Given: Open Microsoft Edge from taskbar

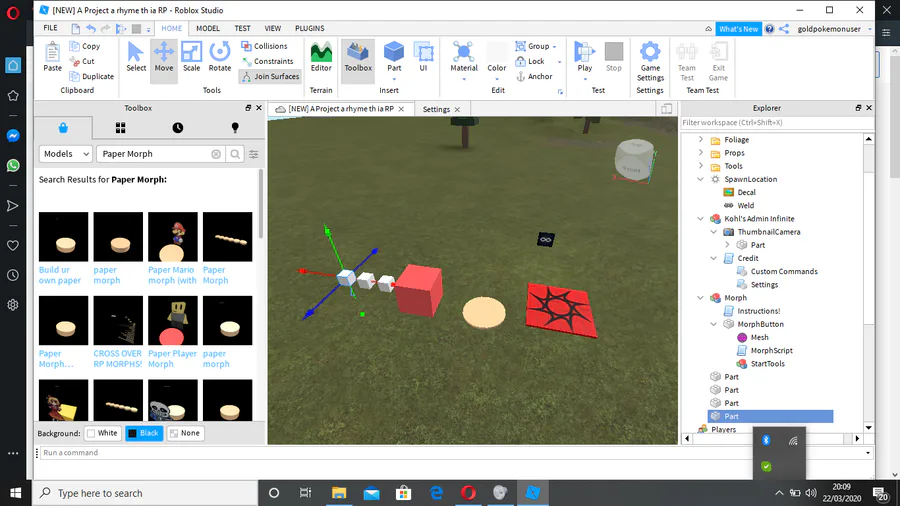Looking at the screenshot, I should (x=436, y=493).
